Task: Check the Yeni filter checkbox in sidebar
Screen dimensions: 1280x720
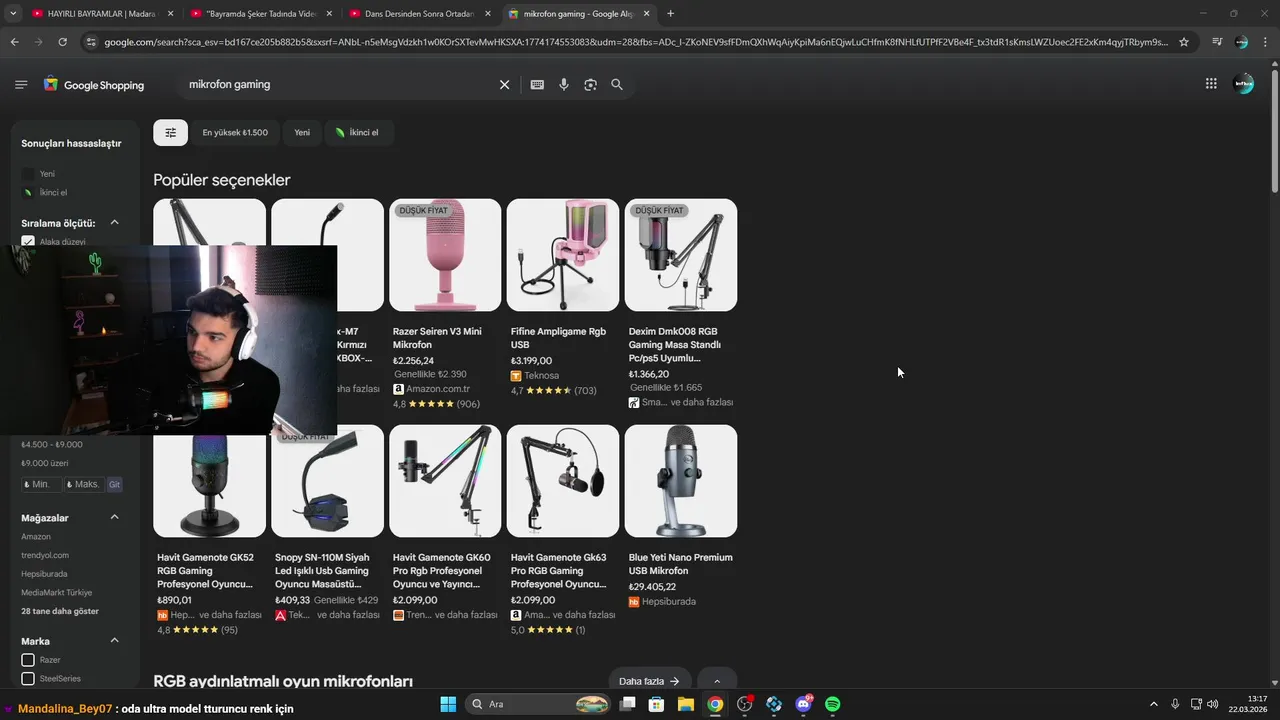Action: click(28, 174)
